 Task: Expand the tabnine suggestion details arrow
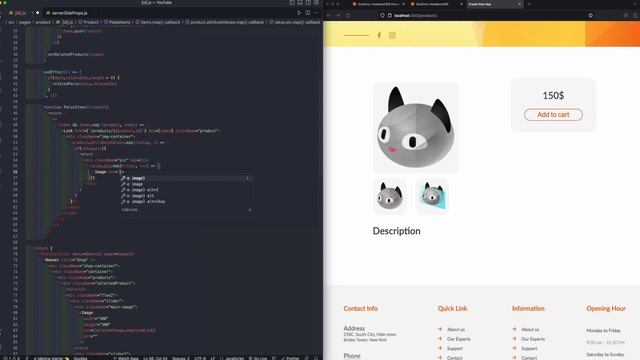click(x=250, y=210)
